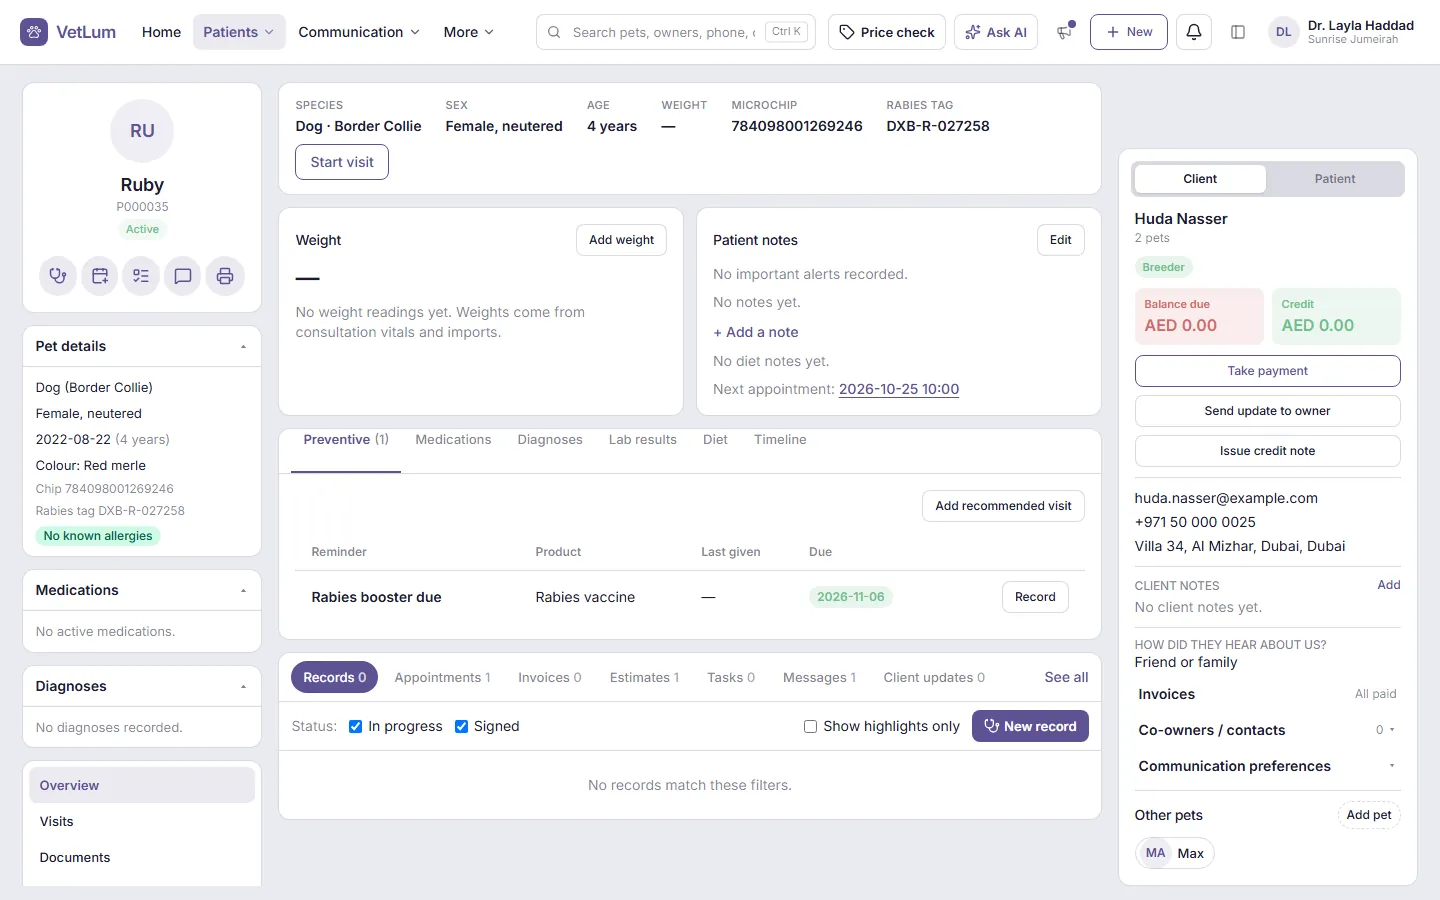The height and width of the screenshot is (900, 1440).
Task: Click the stethoscope icon under Ruby
Action: pyautogui.click(x=58, y=276)
